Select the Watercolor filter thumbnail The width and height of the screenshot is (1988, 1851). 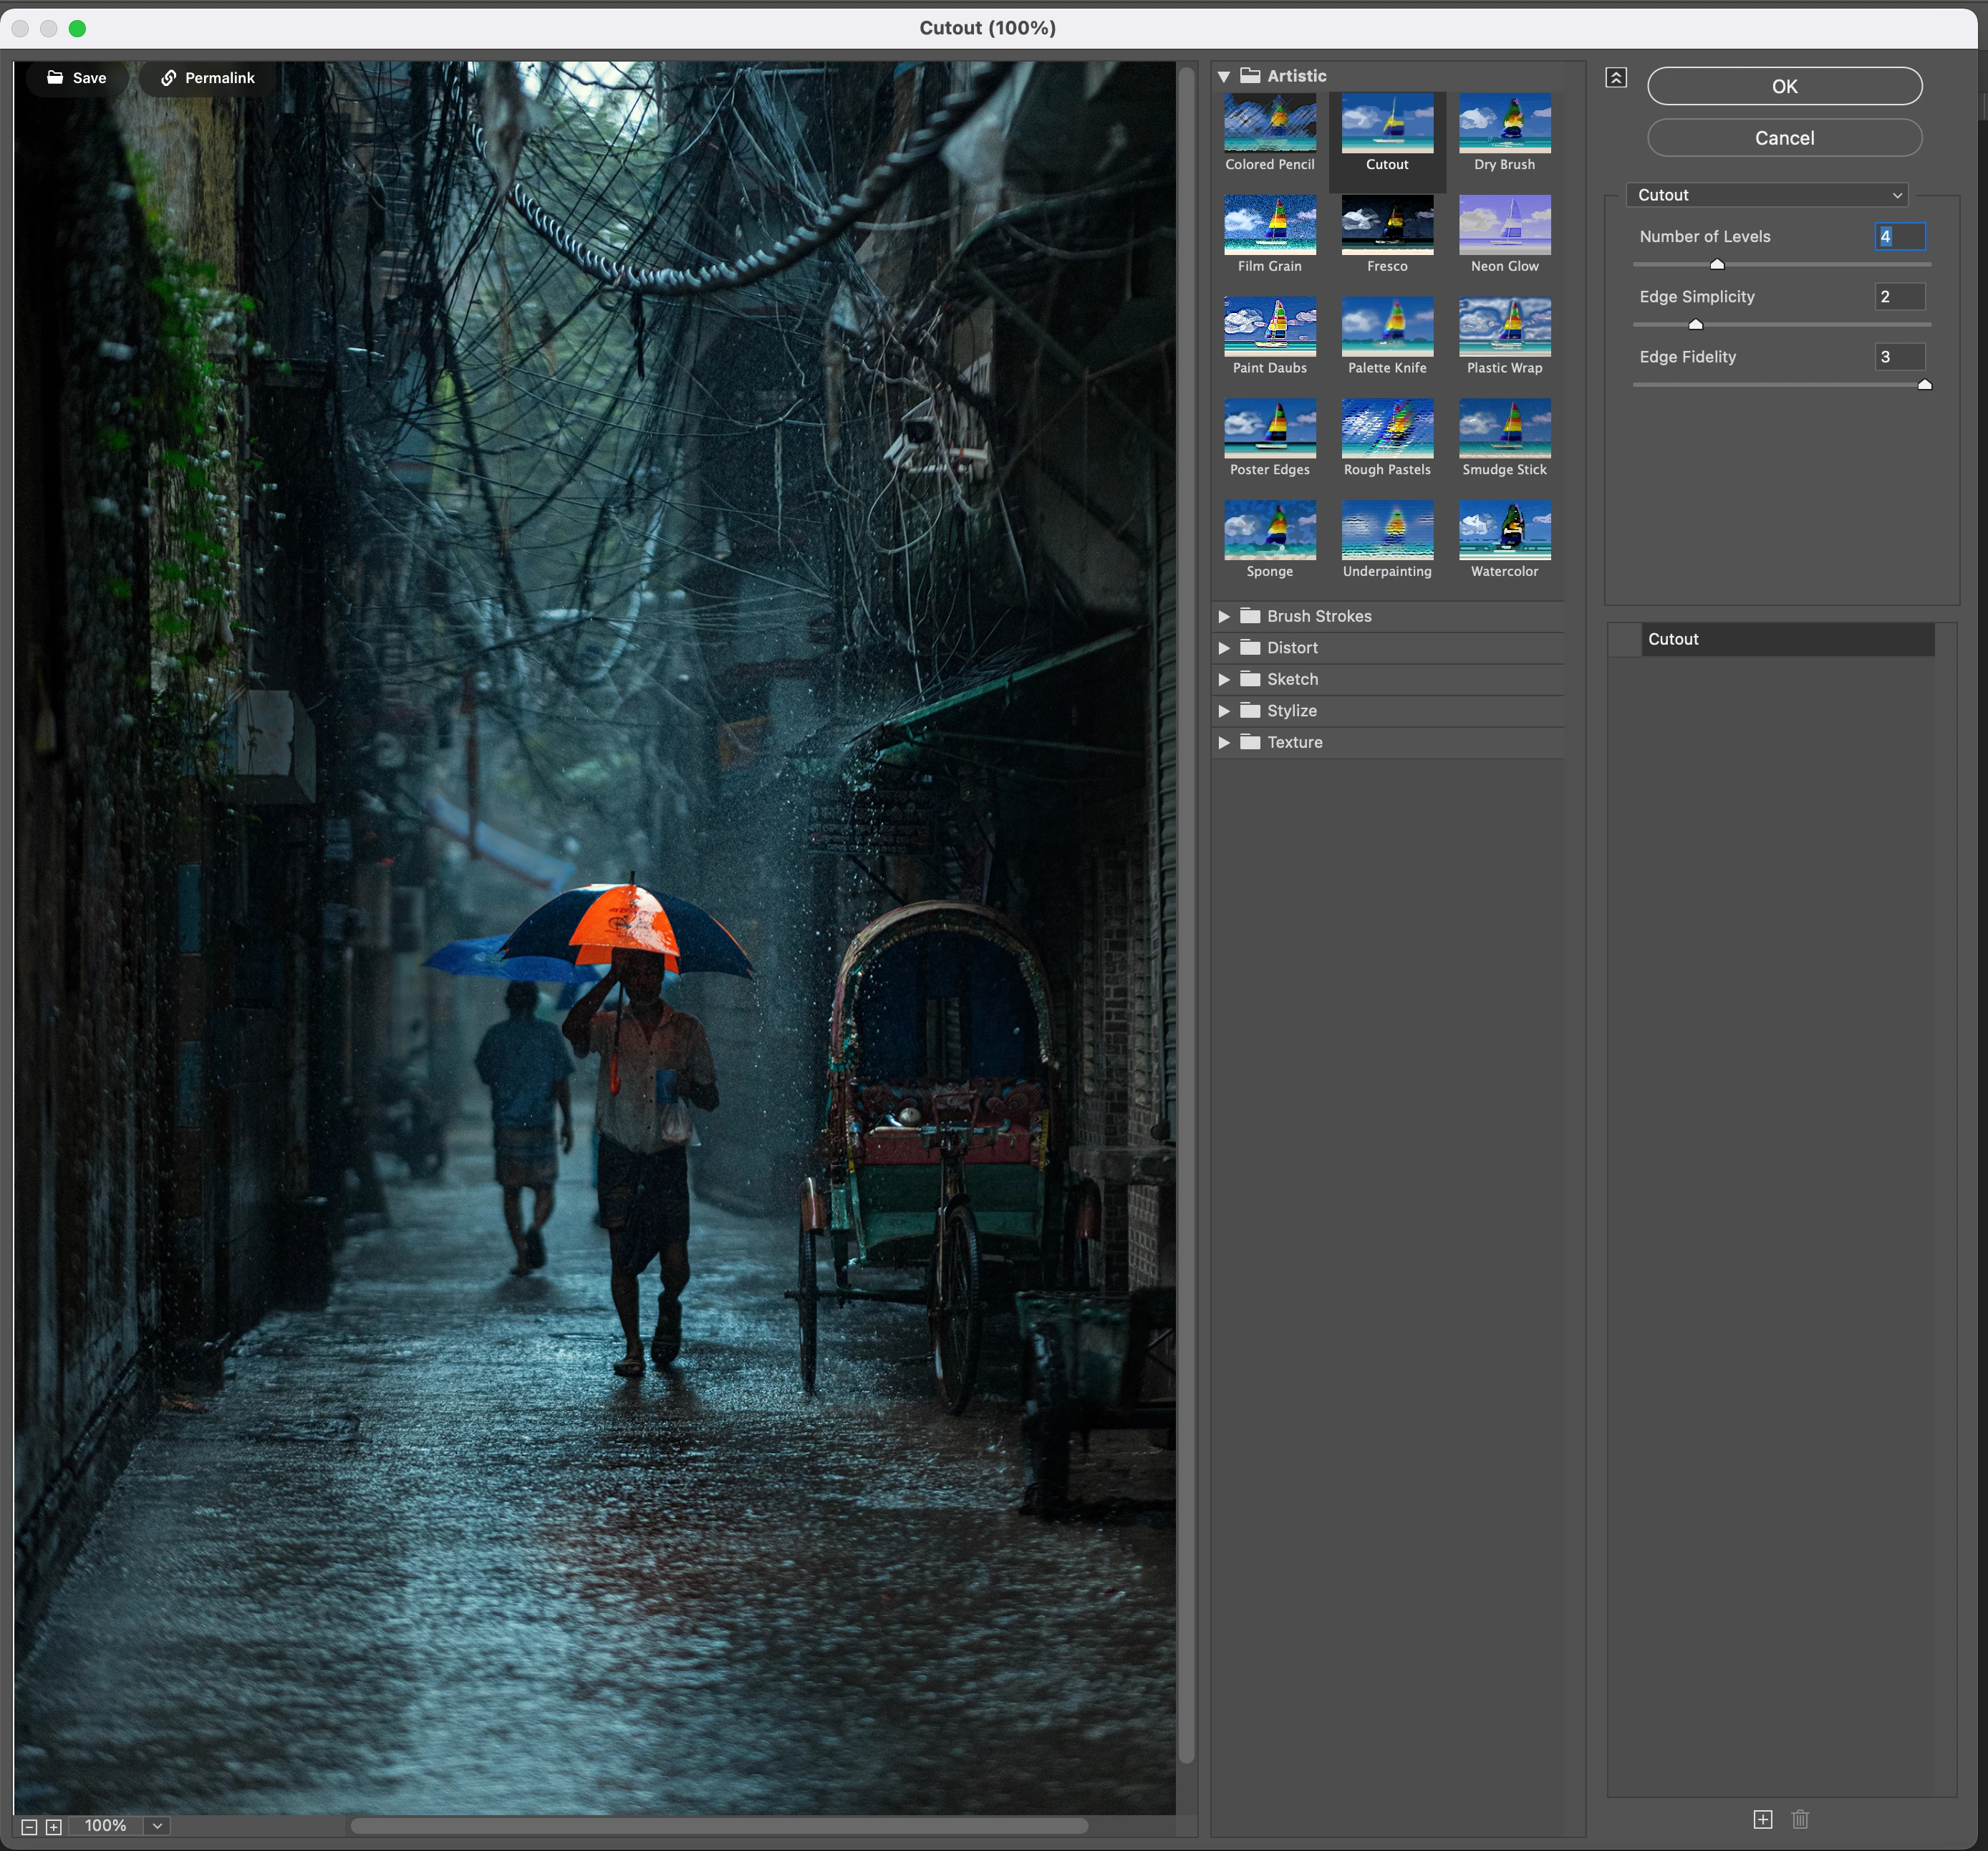pyautogui.click(x=1504, y=530)
